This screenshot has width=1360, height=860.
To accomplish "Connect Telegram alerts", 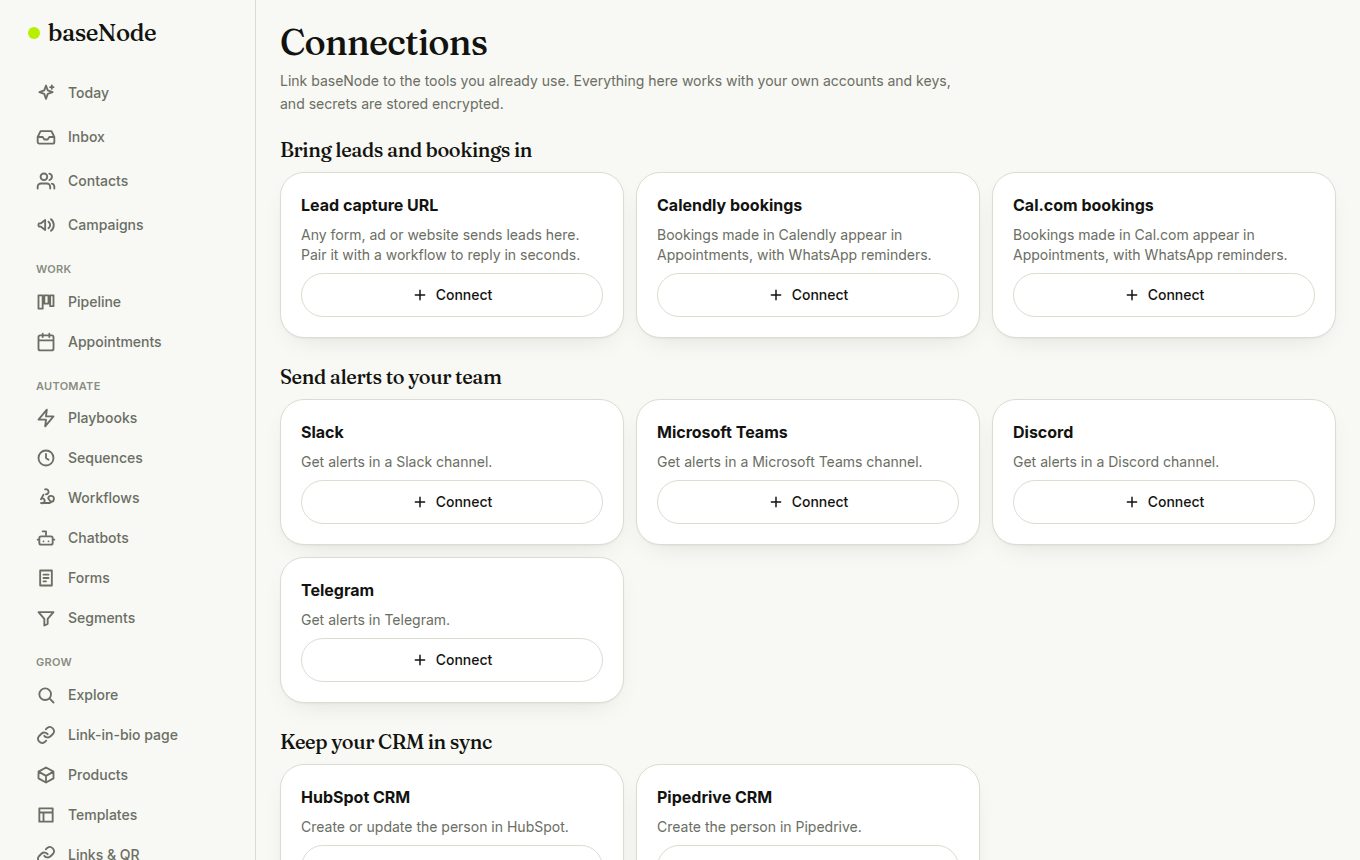I will click(x=452, y=660).
